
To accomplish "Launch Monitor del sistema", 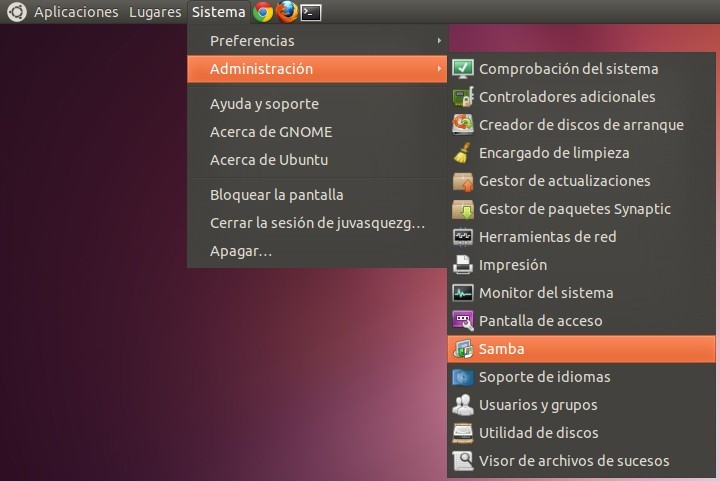I will click(x=581, y=293).
